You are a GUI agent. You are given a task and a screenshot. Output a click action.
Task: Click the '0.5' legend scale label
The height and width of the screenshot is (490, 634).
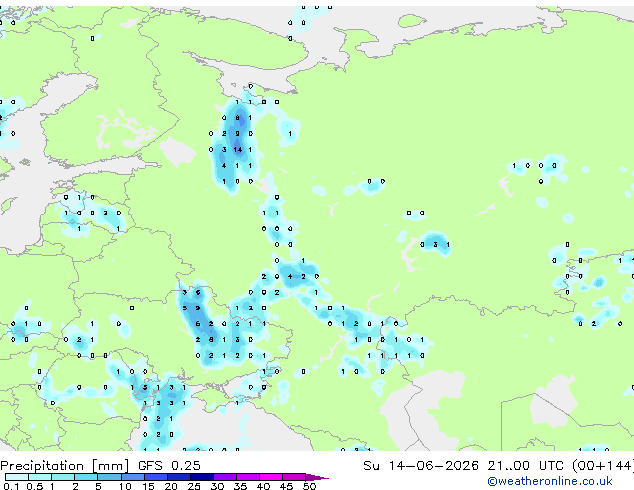click(35, 486)
